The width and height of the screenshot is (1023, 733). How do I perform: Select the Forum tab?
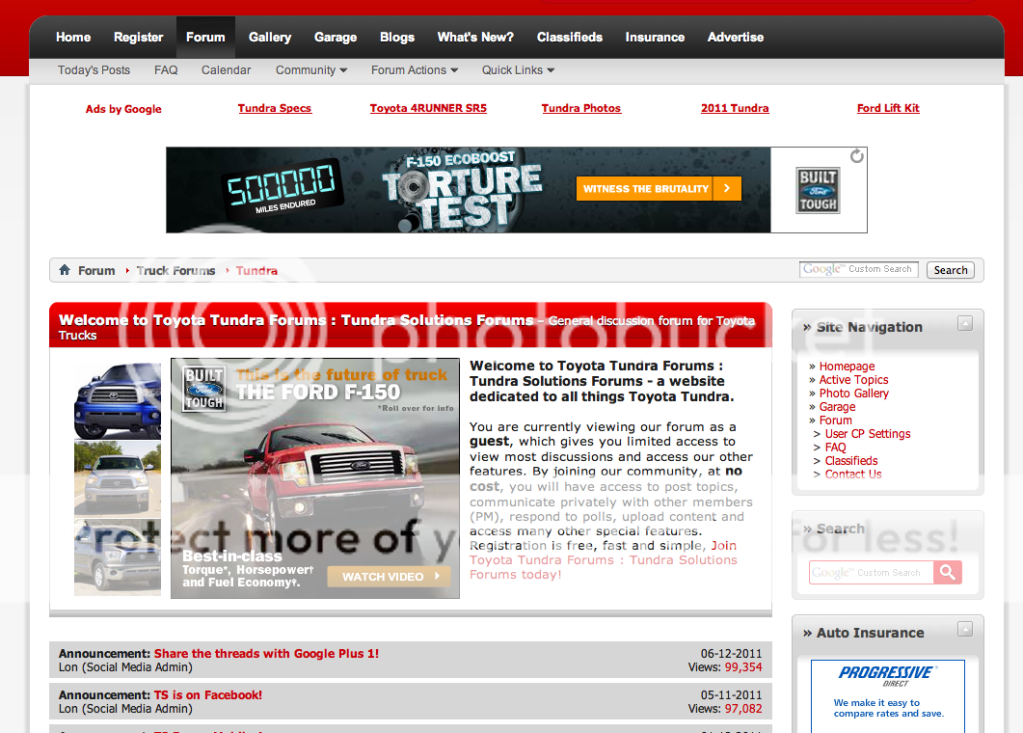click(x=206, y=37)
